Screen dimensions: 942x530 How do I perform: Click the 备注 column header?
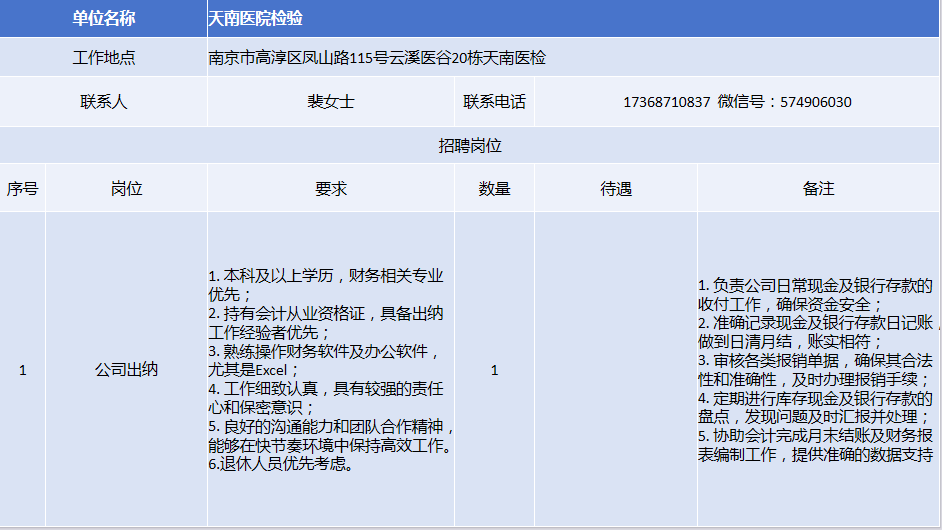pyautogui.click(x=818, y=188)
